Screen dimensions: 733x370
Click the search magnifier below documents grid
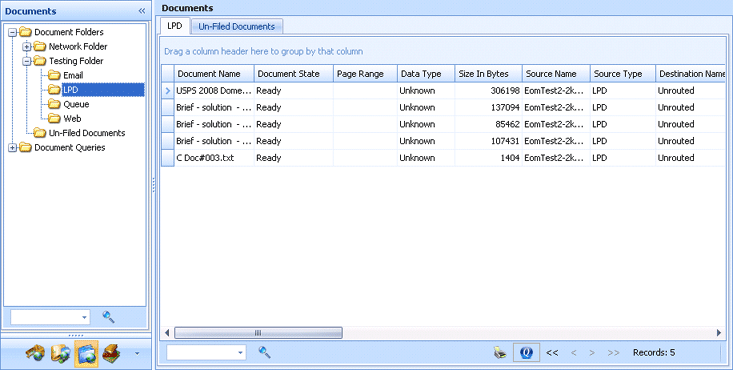pyautogui.click(x=265, y=352)
